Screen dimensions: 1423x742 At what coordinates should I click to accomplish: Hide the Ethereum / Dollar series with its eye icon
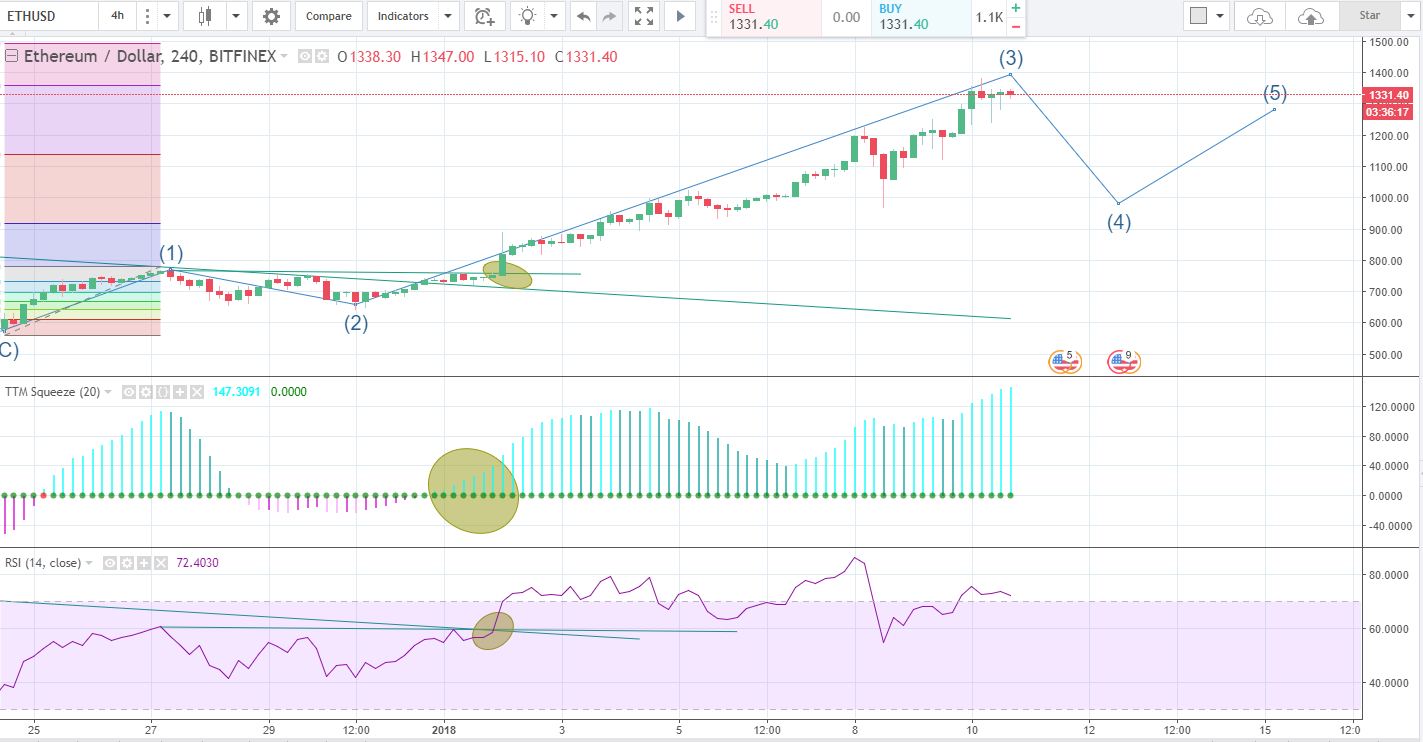(303, 57)
